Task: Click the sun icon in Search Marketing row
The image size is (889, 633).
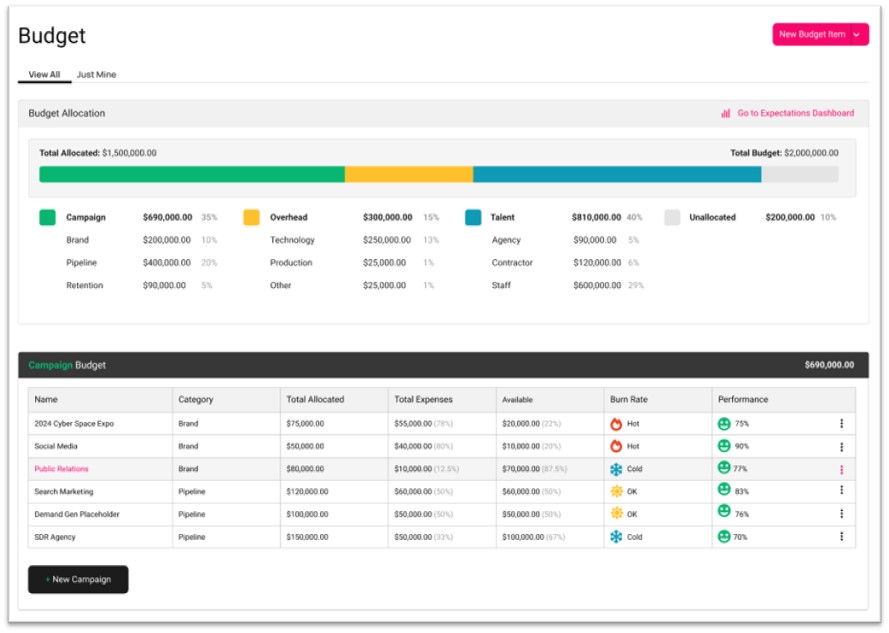Action: coord(616,491)
